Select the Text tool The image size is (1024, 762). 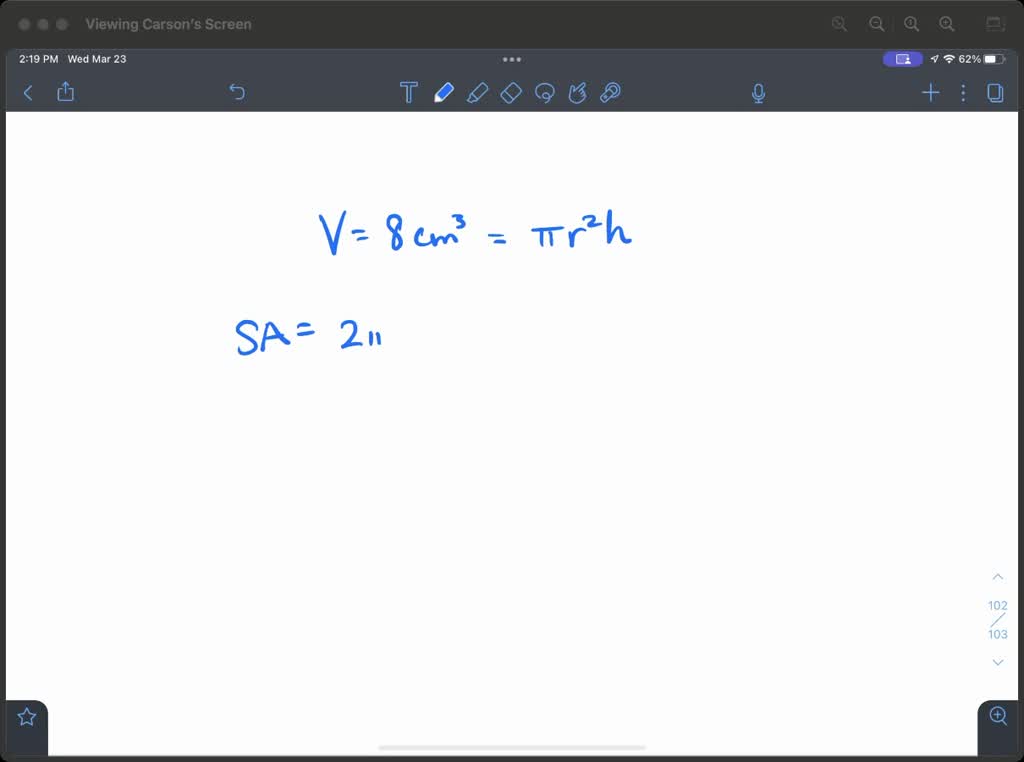tap(408, 92)
